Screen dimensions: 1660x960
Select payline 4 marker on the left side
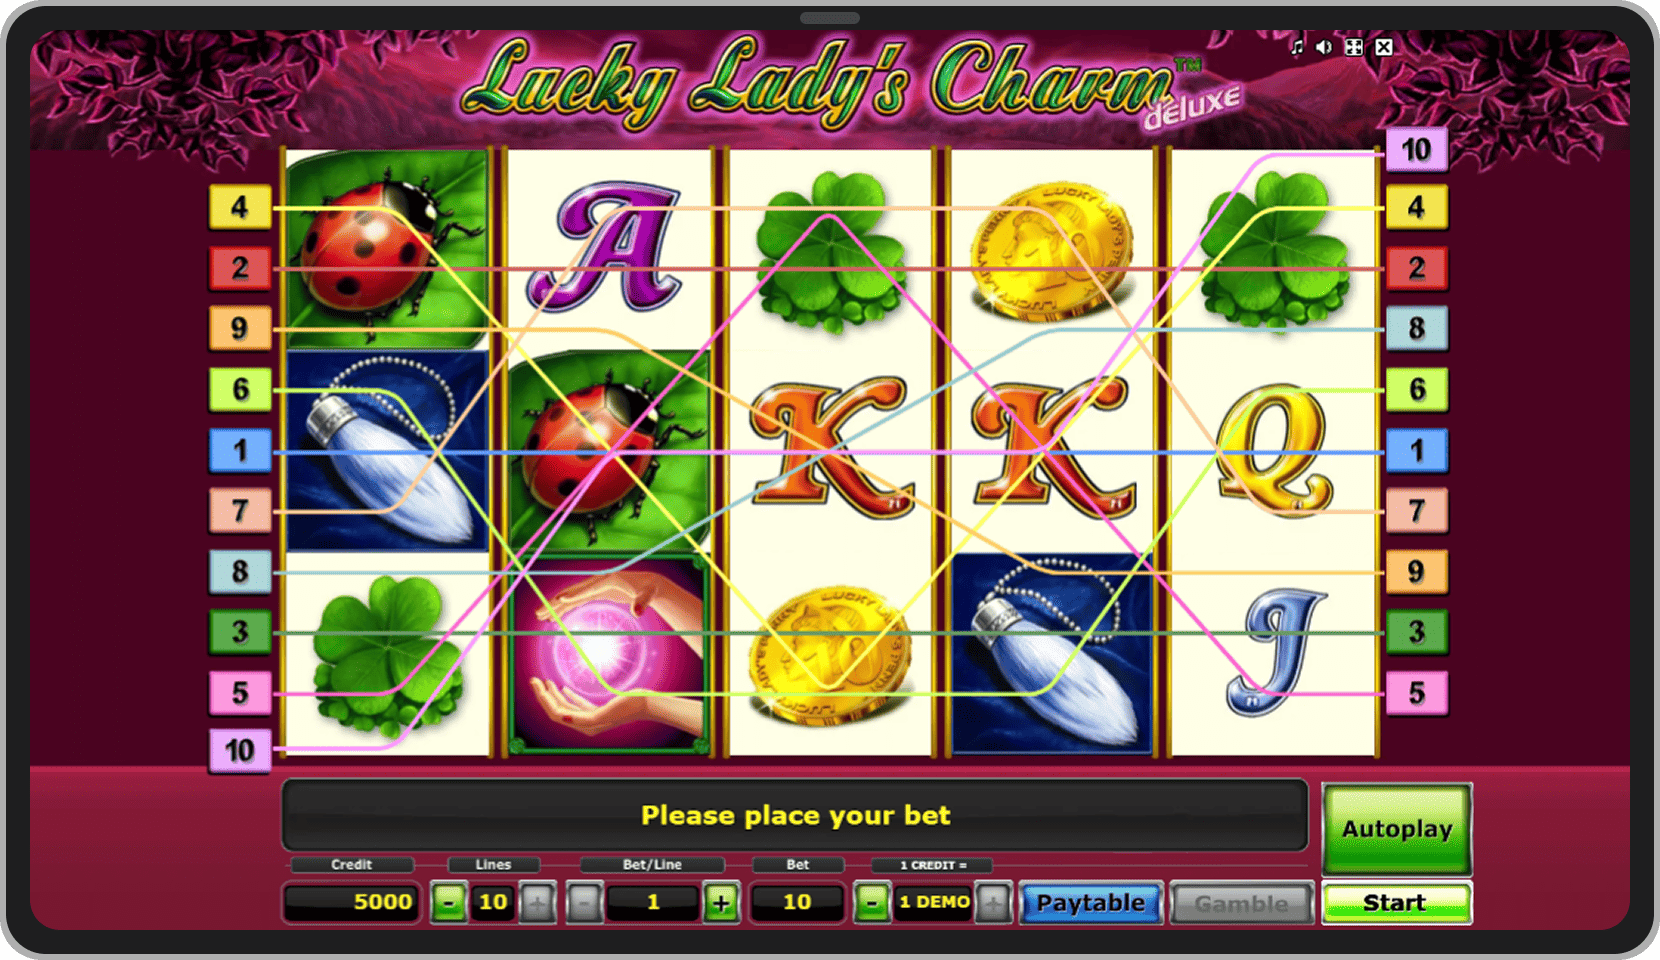[240, 207]
